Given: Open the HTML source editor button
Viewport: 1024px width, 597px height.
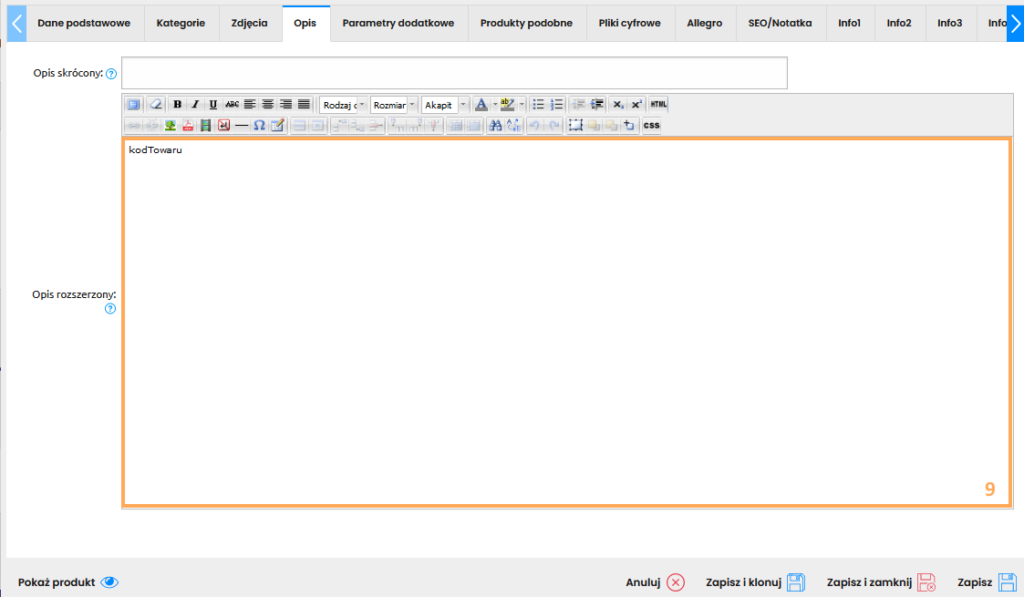Looking at the screenshot, I should (x=658, y=104).
